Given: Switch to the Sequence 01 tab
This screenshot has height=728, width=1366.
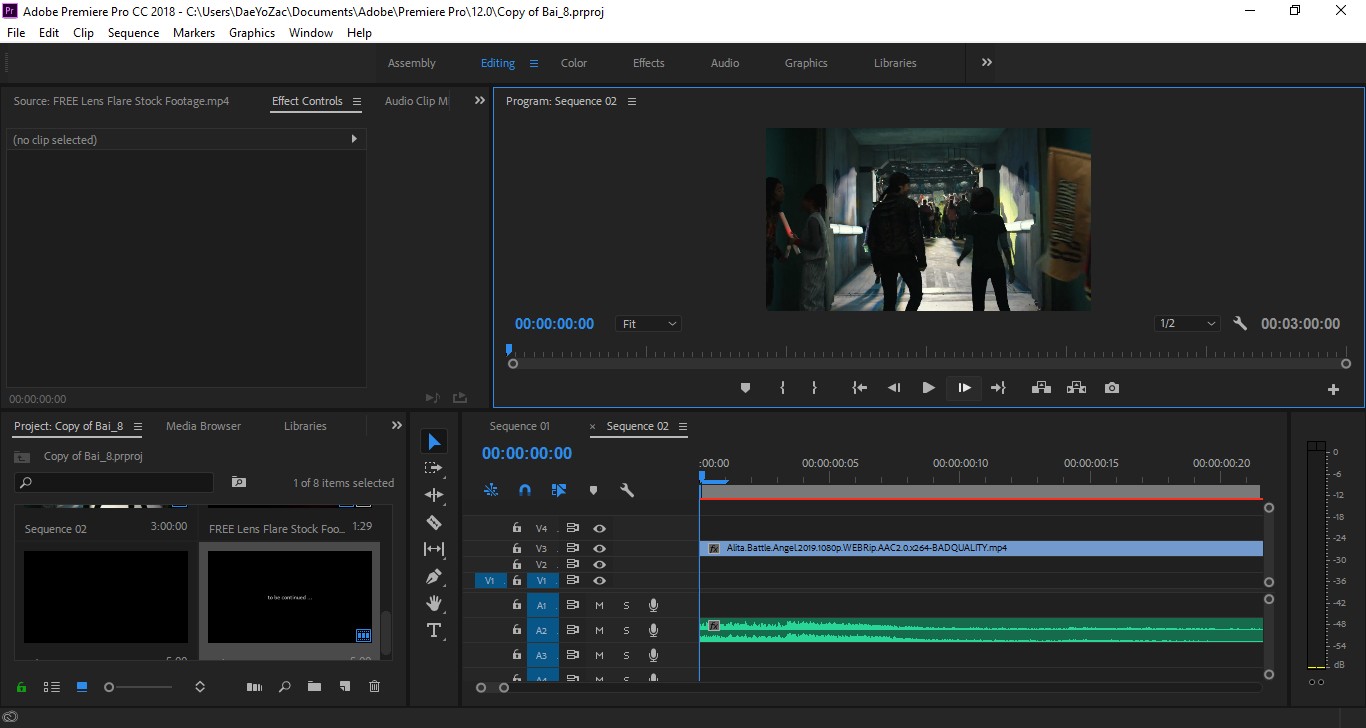Looking at the screenshot, I should coord(520,426).
